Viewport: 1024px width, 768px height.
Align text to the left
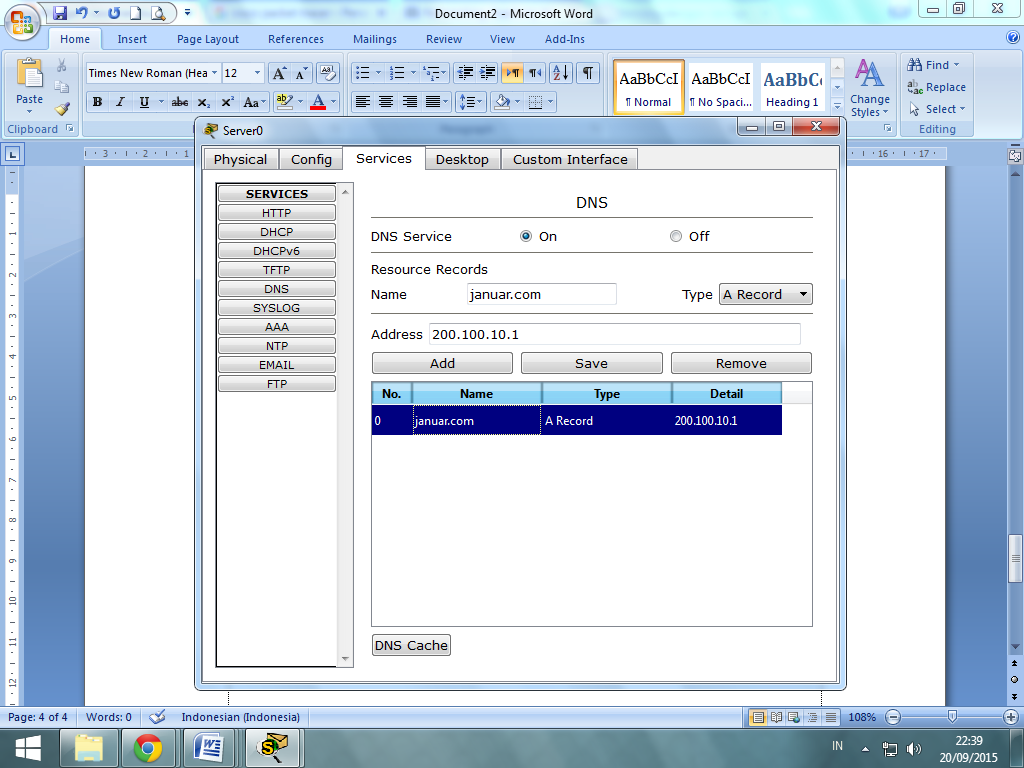(362, 102)
